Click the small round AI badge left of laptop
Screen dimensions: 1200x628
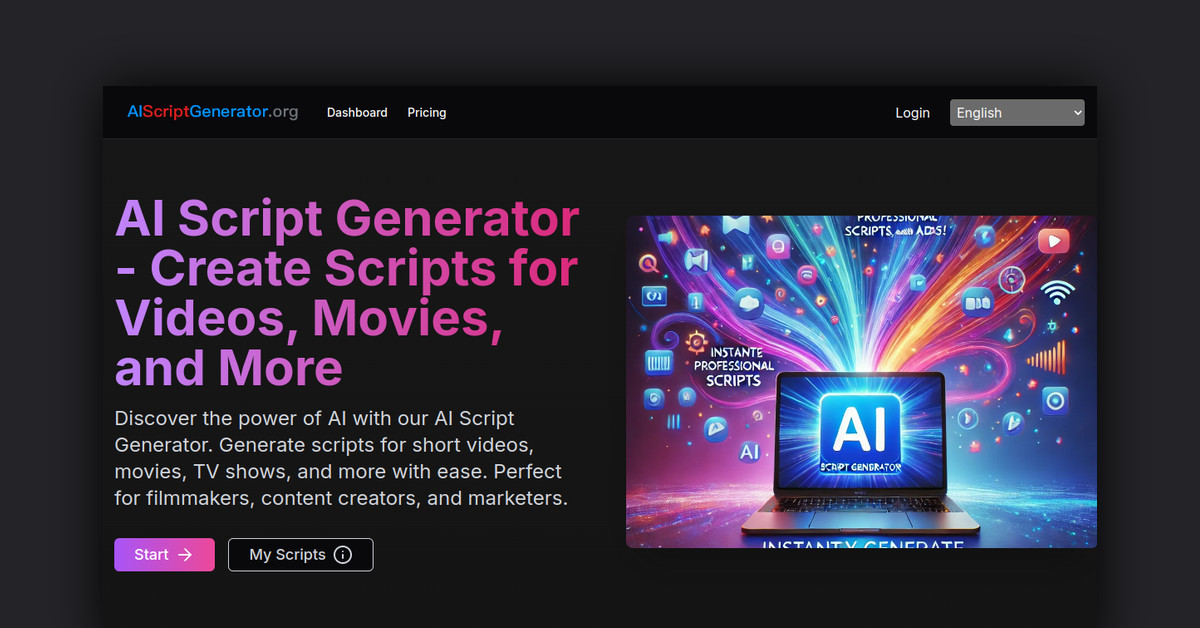tap(749, 452)
